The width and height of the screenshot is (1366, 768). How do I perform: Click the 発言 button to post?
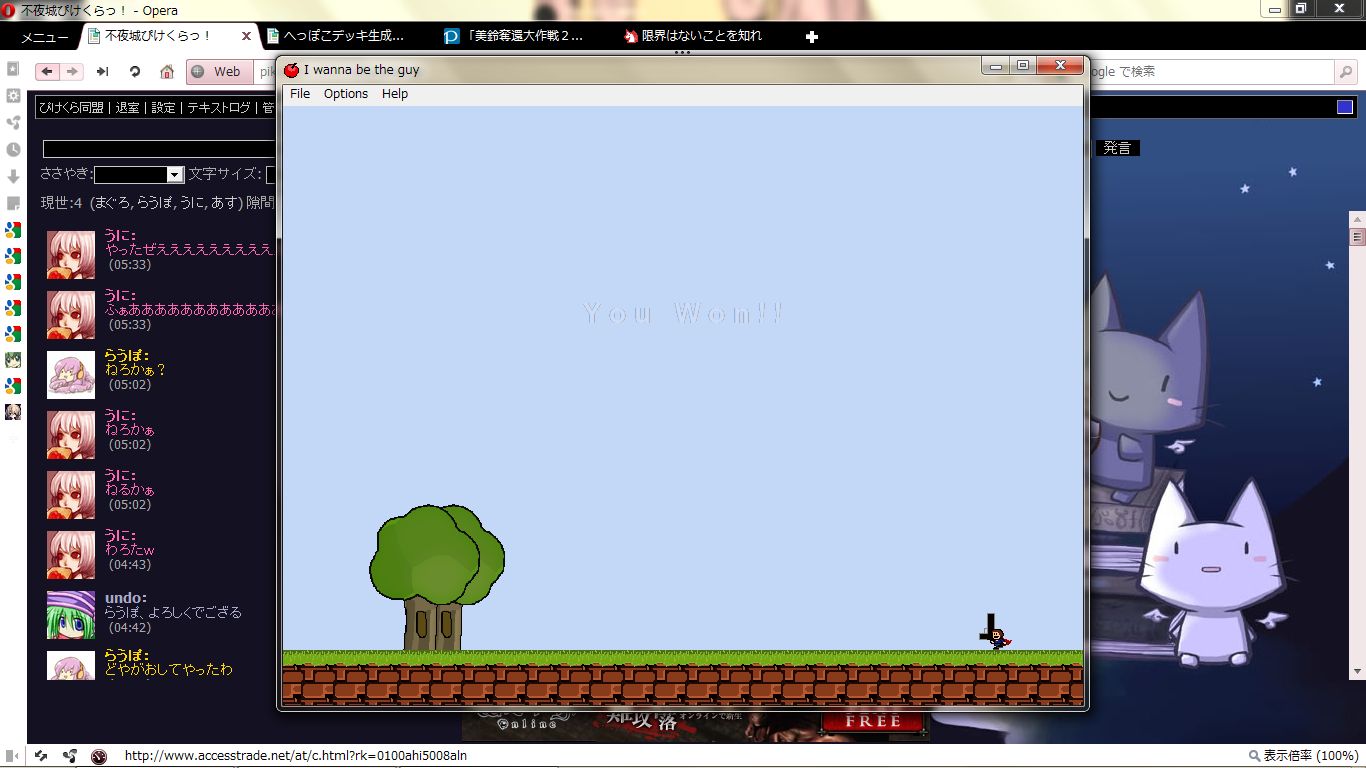pyautogui.click(x=1117, y=148)
